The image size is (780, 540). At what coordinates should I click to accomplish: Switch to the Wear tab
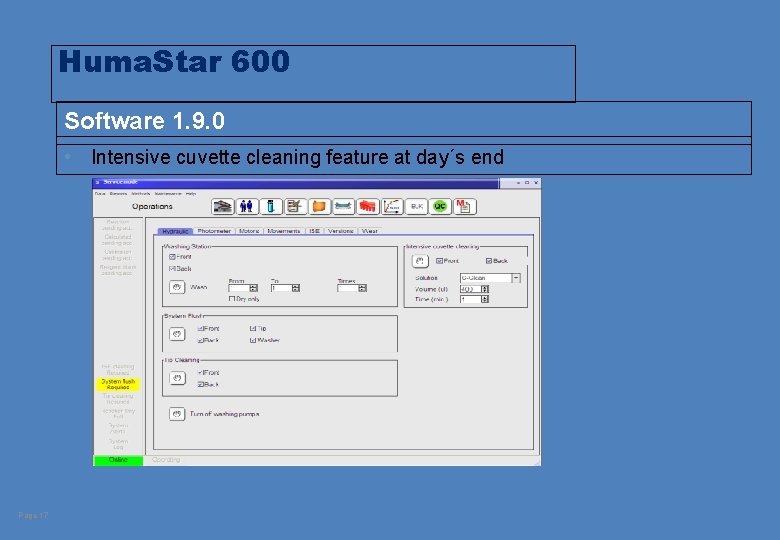pos(370,231)
